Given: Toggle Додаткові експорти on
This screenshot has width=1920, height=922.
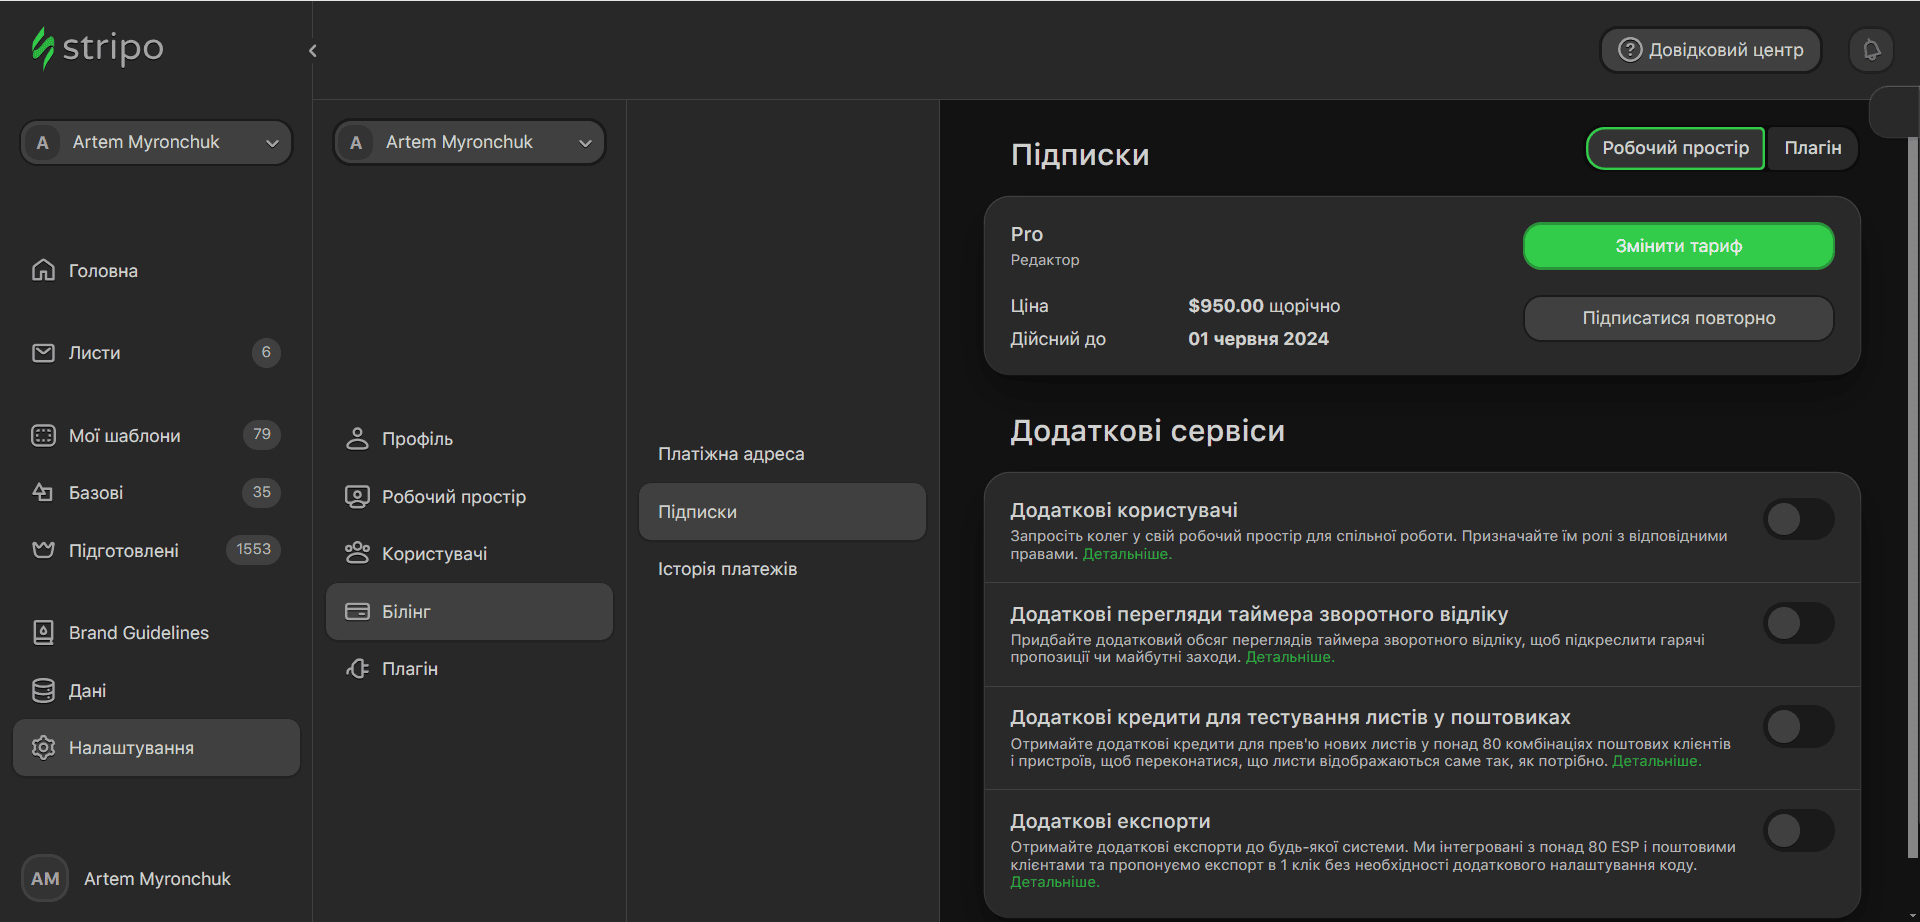Looking at the screenshot, I should [x=1800, y=829].
